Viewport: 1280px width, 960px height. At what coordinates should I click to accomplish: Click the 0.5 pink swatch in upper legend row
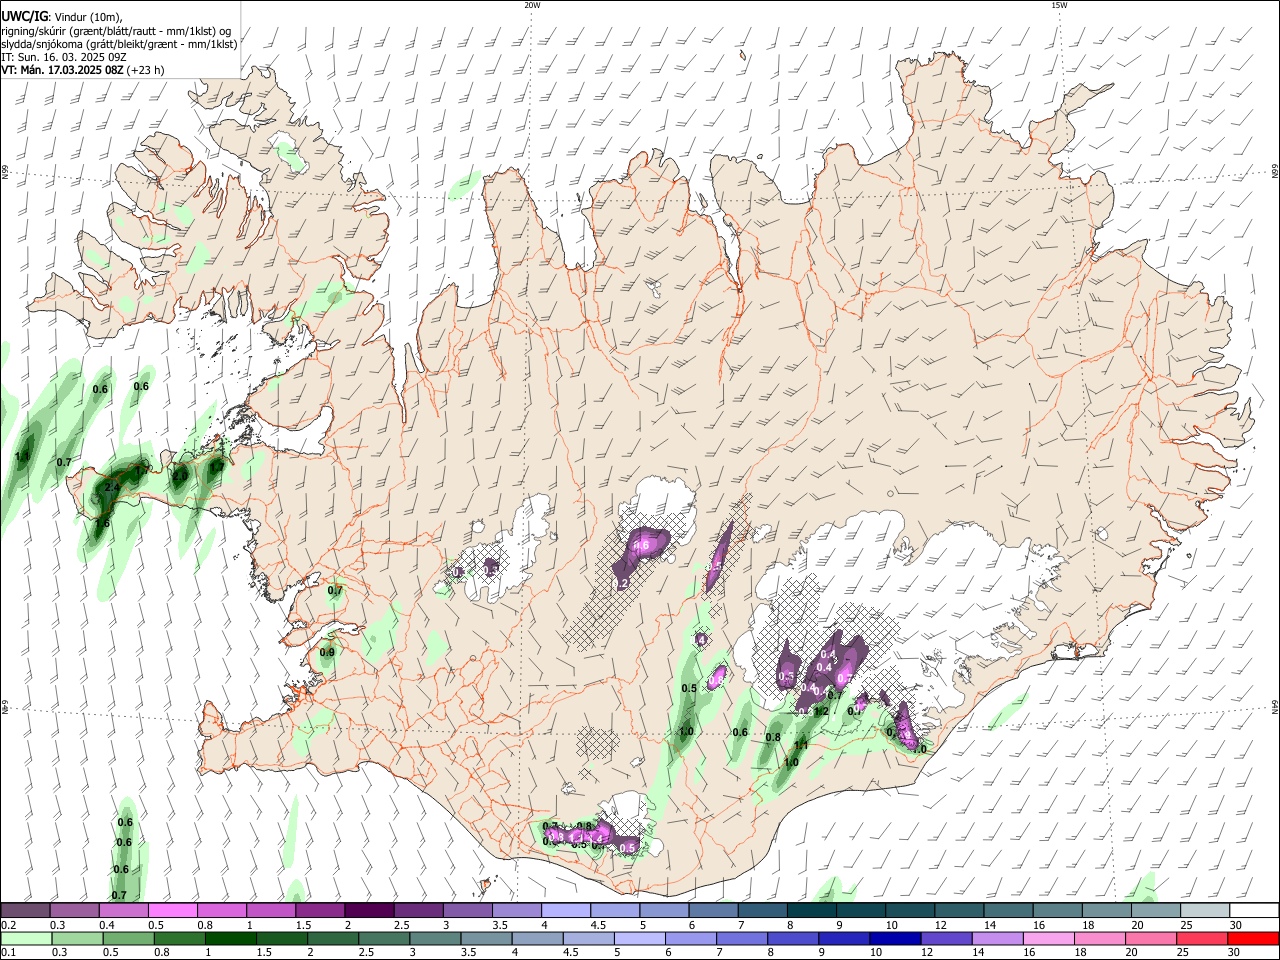[172, 911]
